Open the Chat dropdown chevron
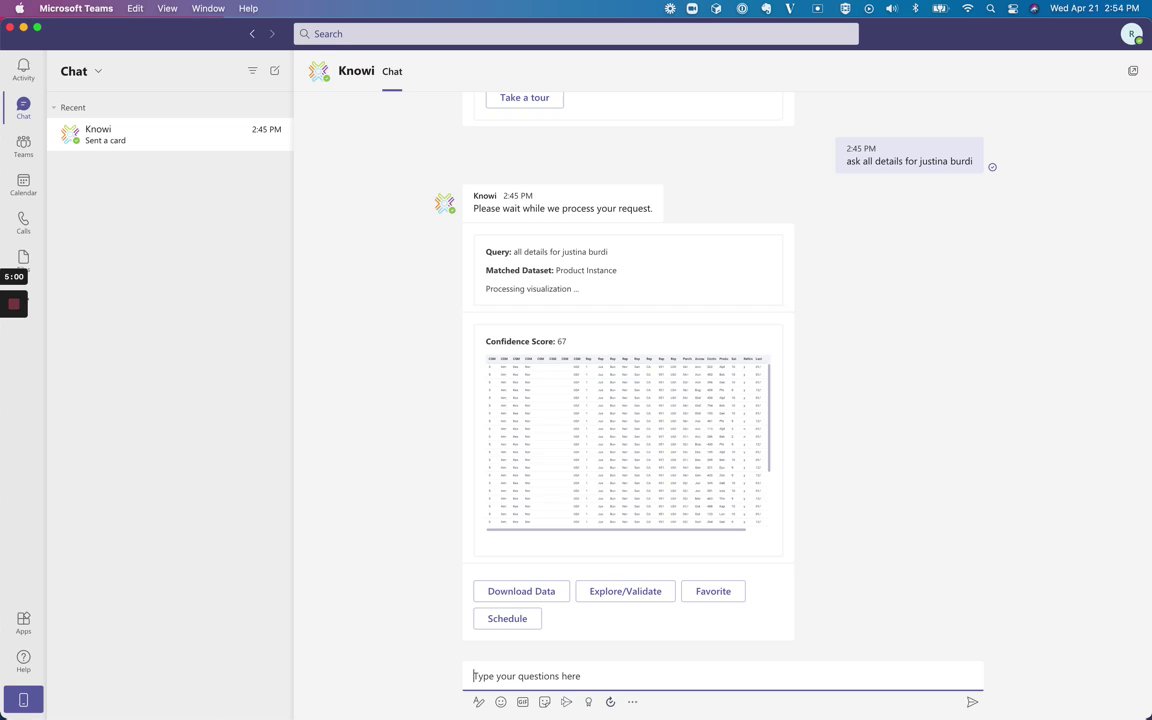This screenshot has width=1152, height=720. (98, 71)
